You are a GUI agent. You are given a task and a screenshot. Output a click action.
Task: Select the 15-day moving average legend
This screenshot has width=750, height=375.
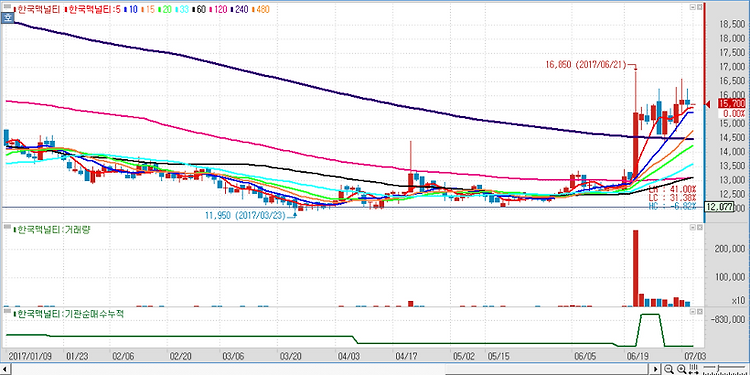click(x=149, y=9)
